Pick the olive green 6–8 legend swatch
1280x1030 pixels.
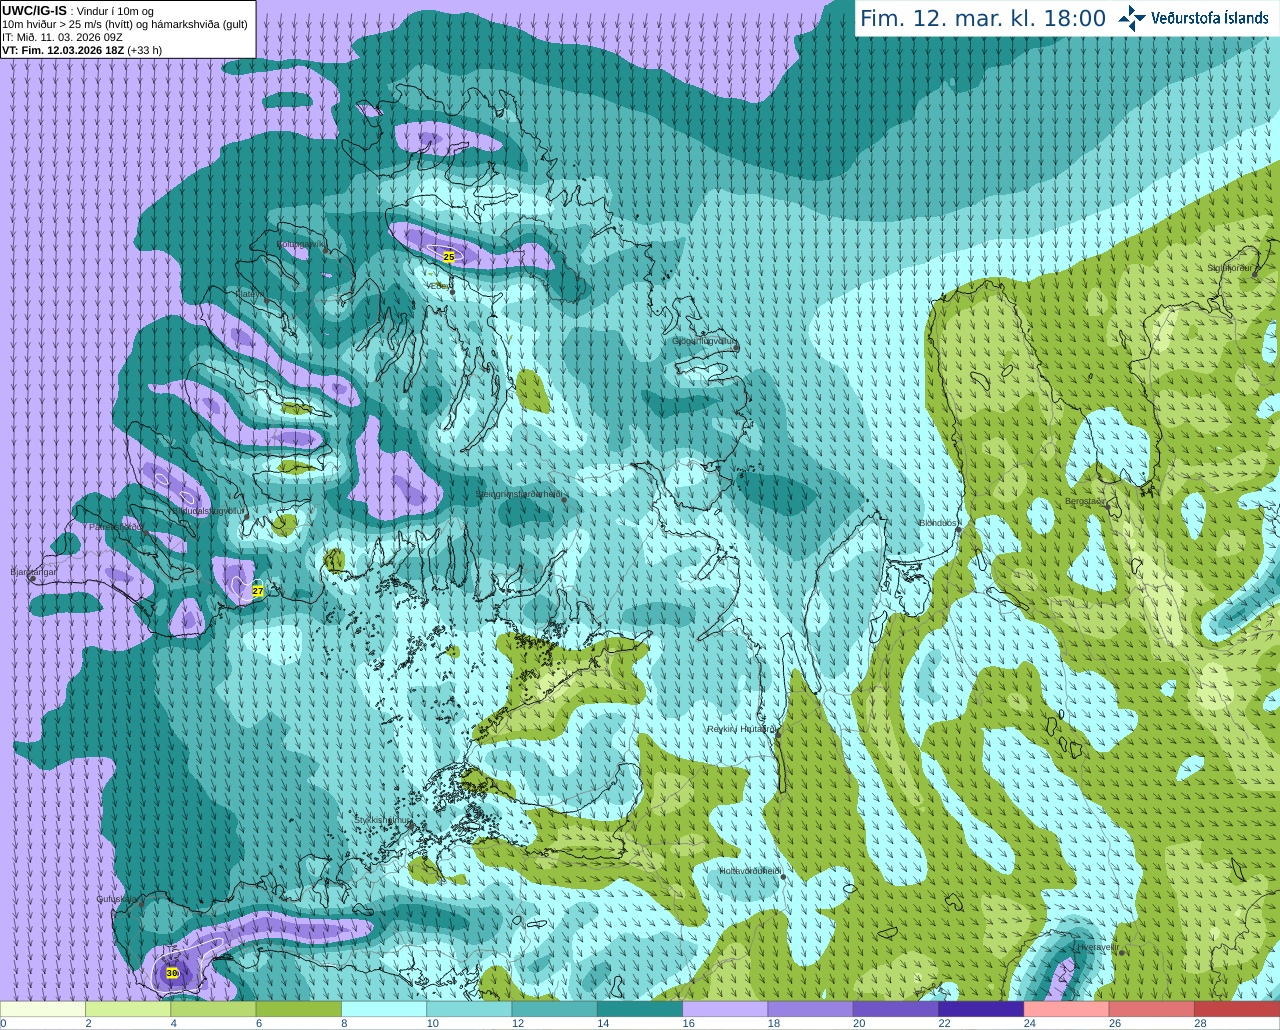point(298,1009)
